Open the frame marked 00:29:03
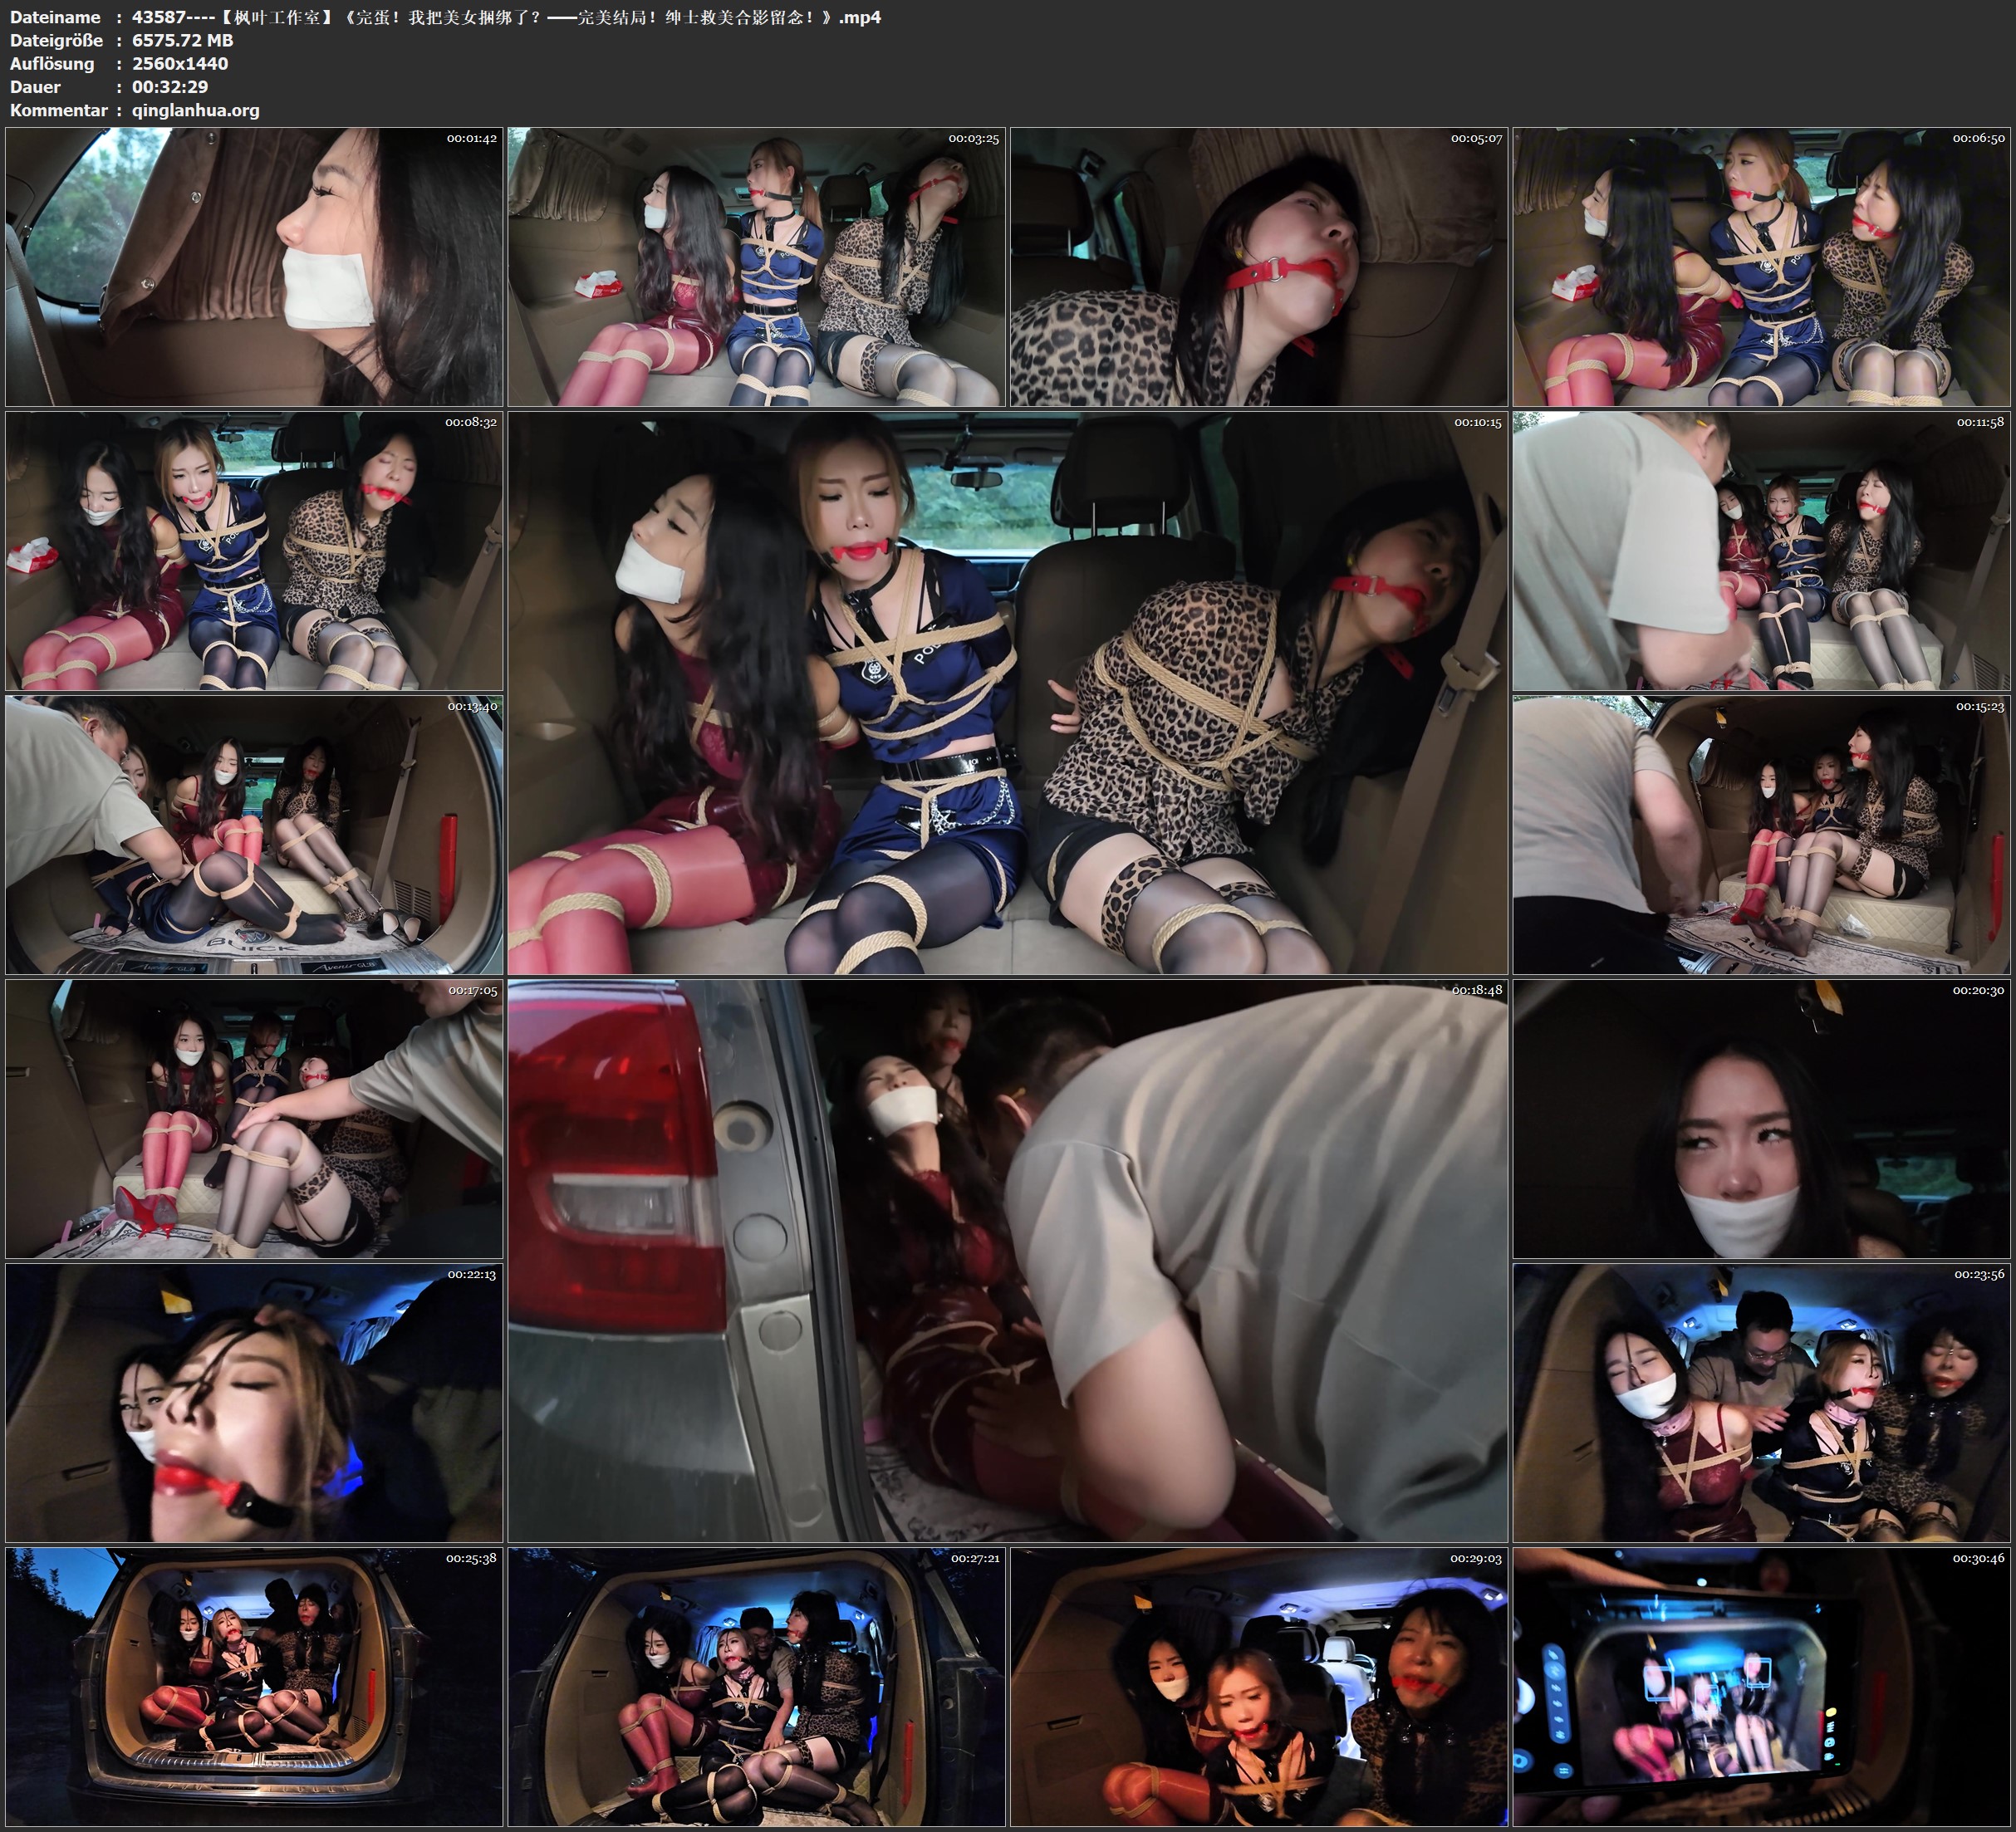Viewport: 2016px width, 1832px height. [1258, 1686]
